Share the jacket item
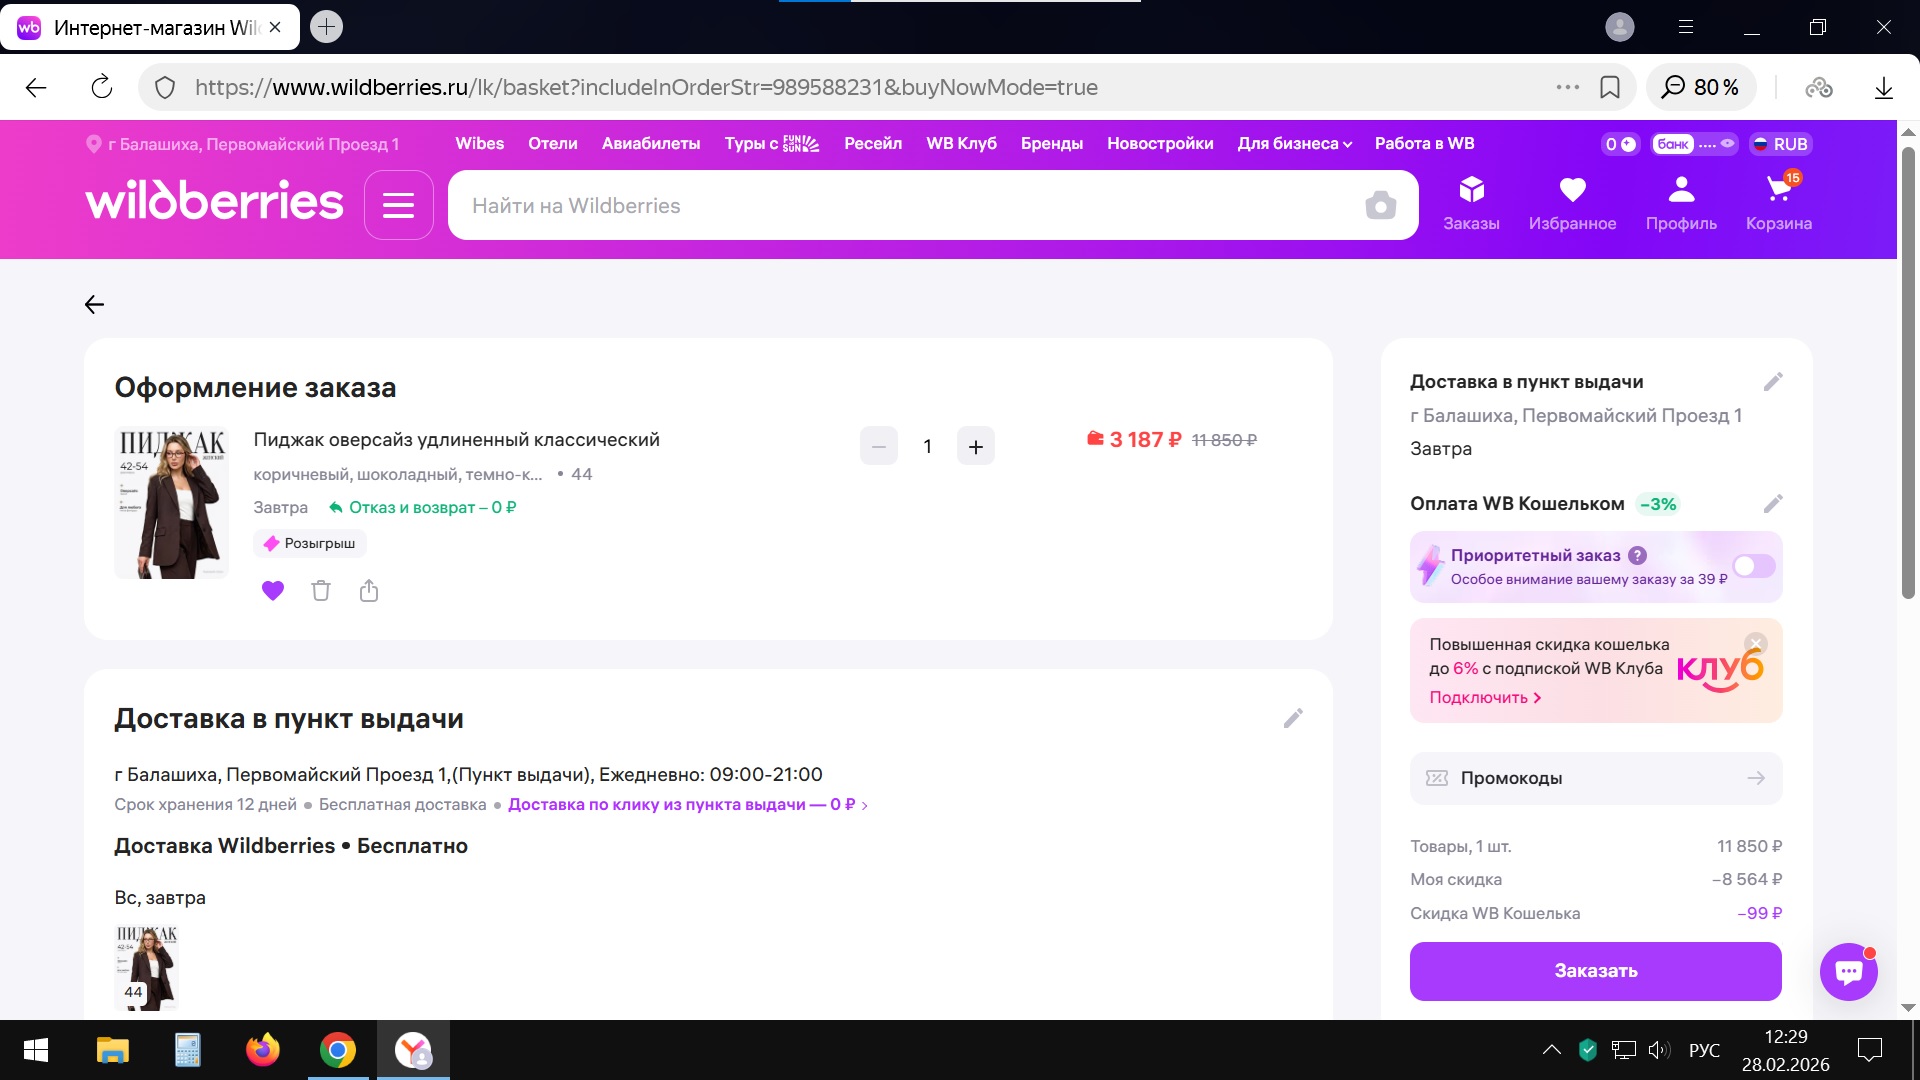The width and height of the screenshot is (1920, 1080). coord(369,591)
